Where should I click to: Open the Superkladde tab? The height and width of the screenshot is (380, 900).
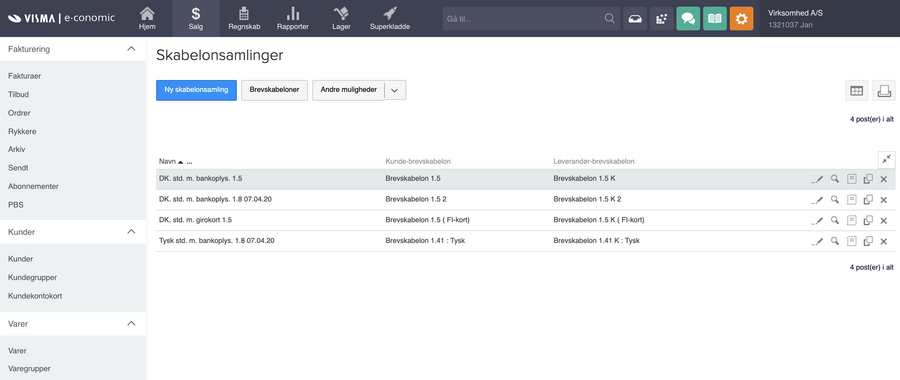(x=390, y=18)
